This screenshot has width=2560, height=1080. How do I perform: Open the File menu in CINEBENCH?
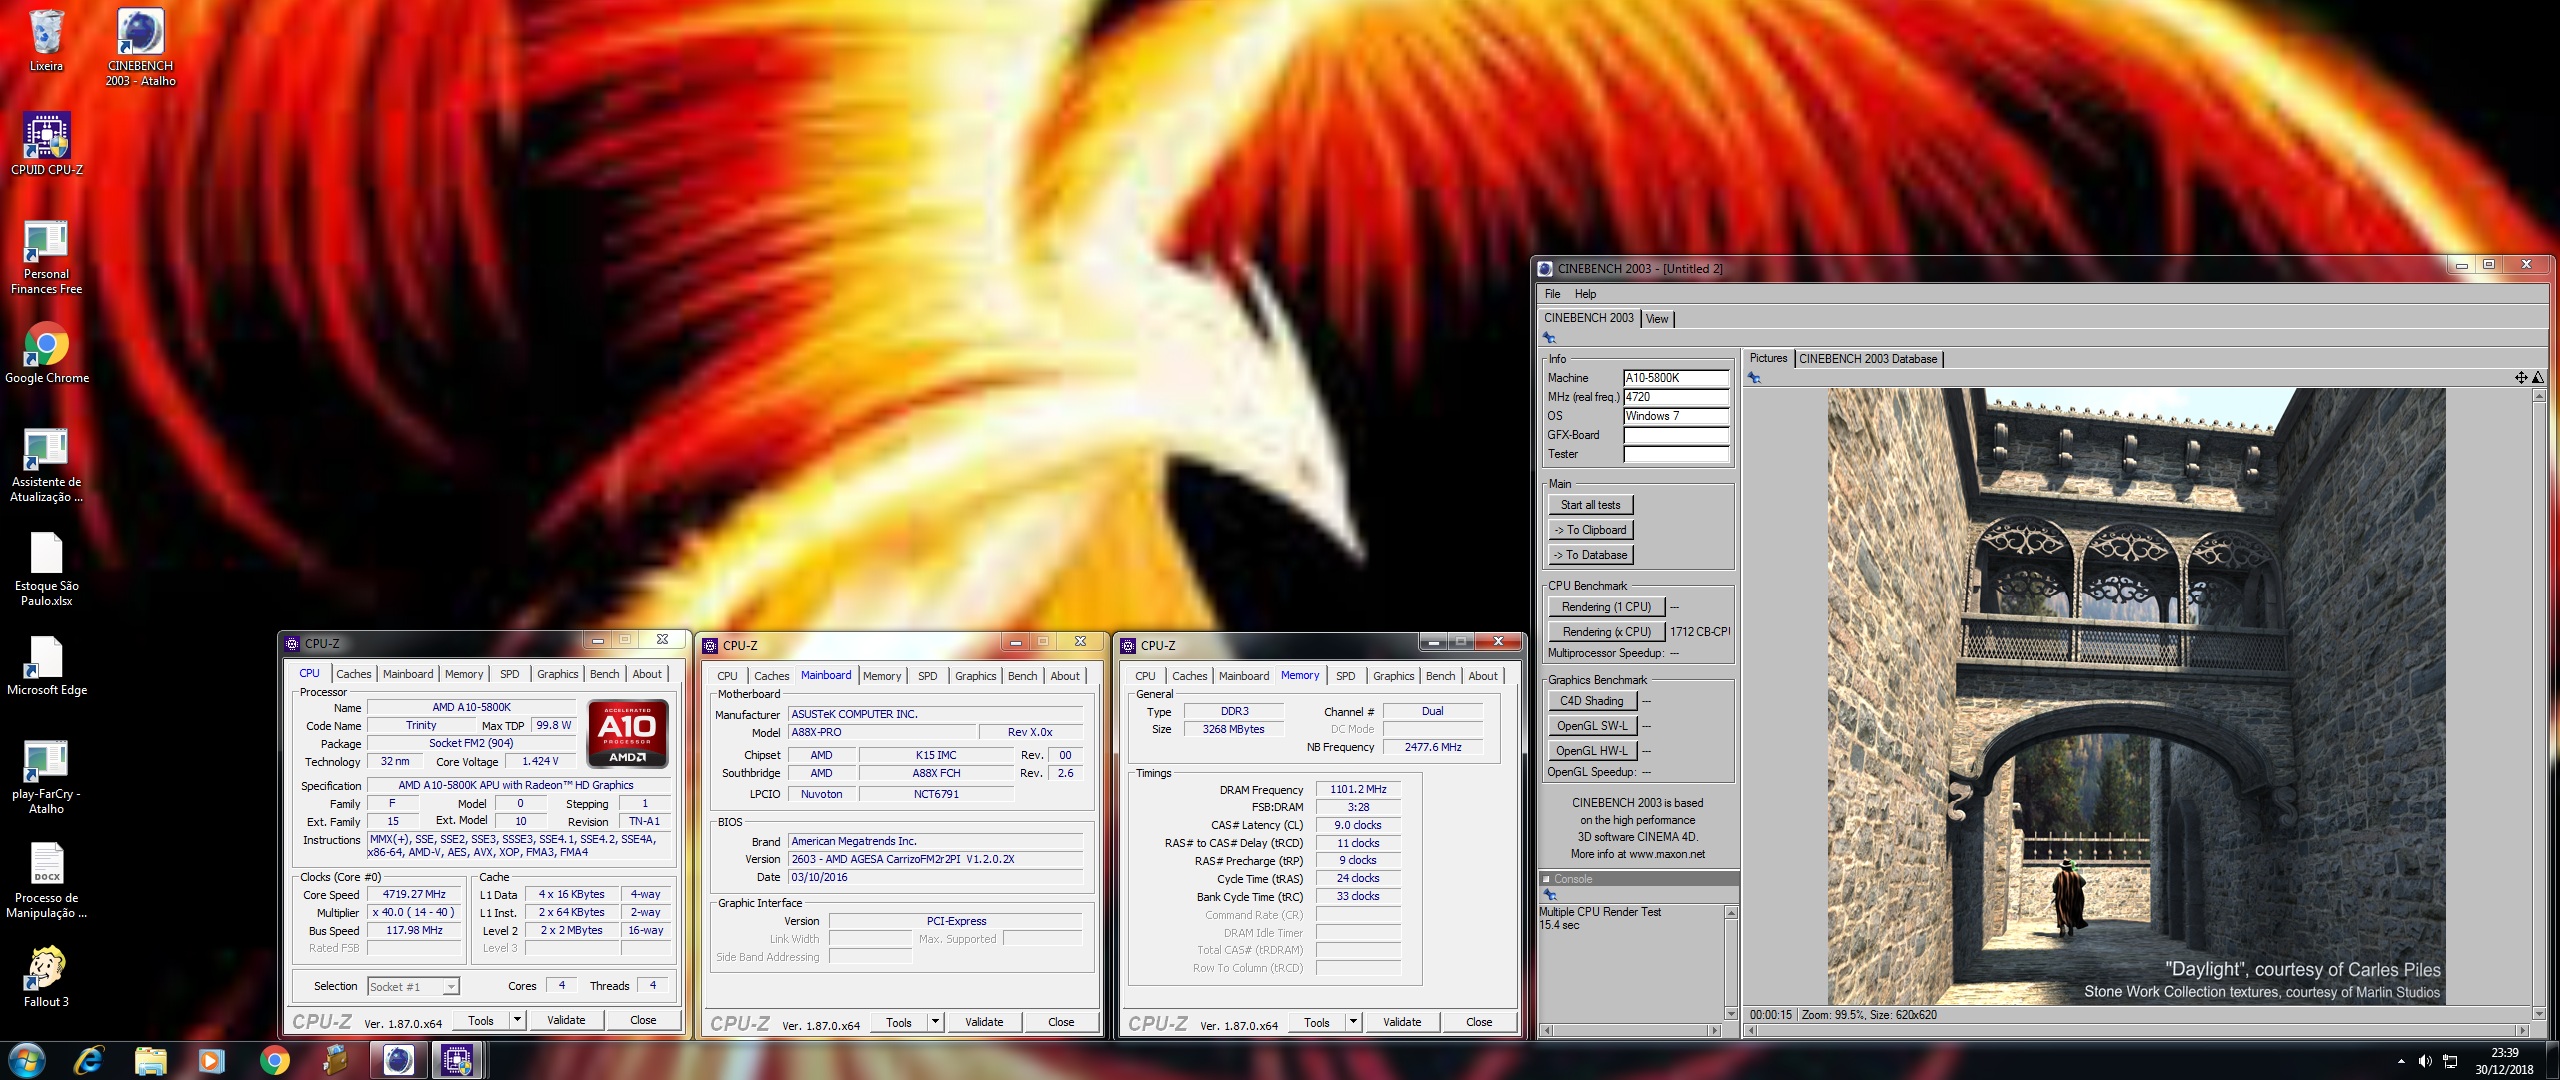point(1552,294)
